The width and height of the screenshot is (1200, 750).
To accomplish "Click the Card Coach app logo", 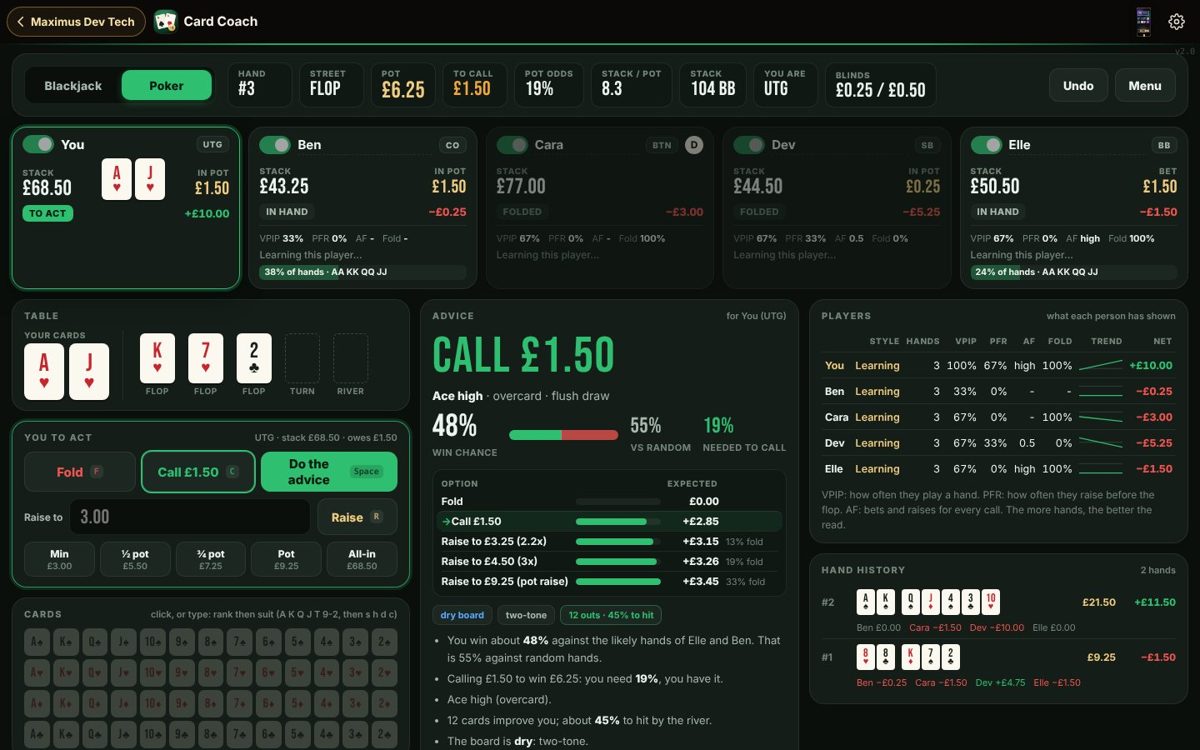I will click(x=166, y=21).
